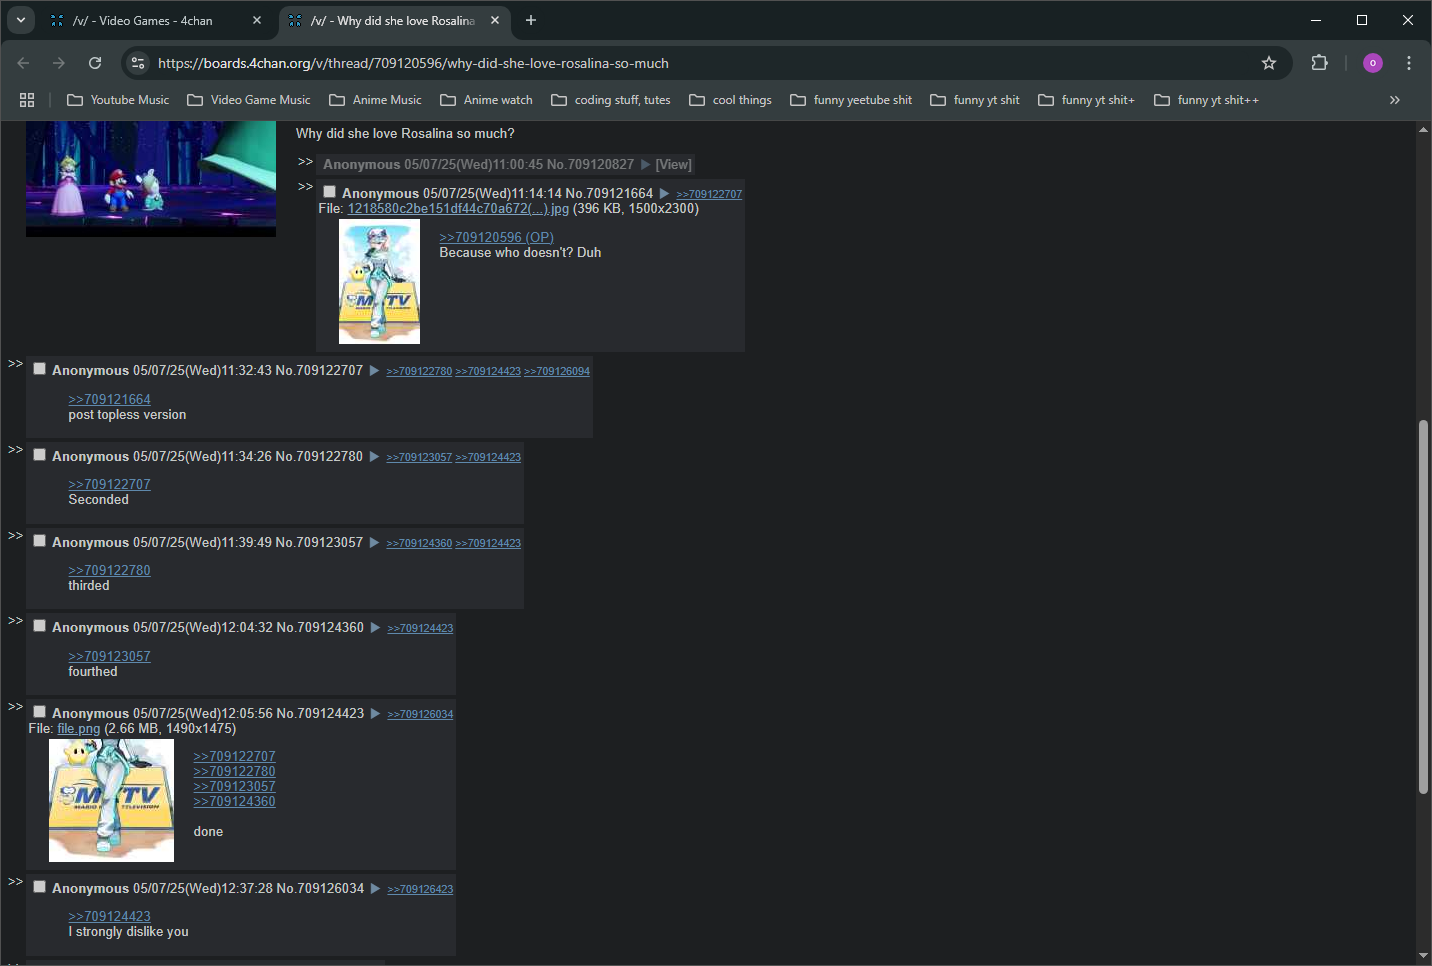Open the Chrome three-dot menu
The width and height of the screenshot is (1432, 966).
click(1409, 63)
